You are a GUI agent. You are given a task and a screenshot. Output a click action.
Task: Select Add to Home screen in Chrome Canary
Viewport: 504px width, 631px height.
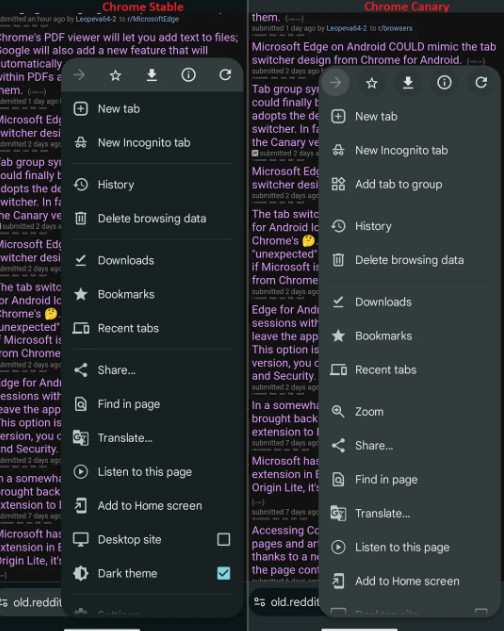point(410,581)
